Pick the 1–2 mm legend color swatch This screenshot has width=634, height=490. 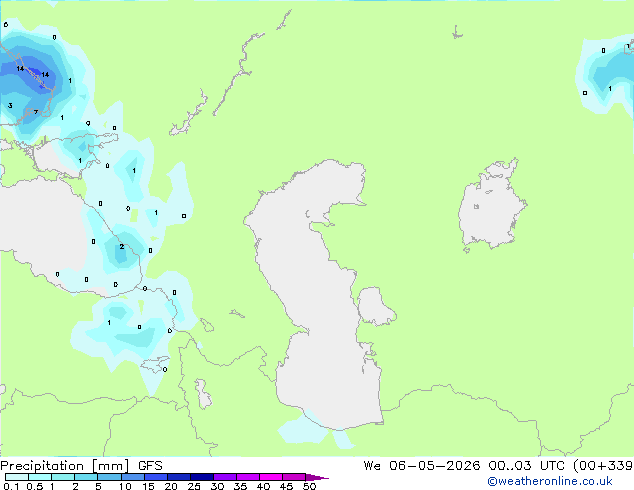[63, 477]
